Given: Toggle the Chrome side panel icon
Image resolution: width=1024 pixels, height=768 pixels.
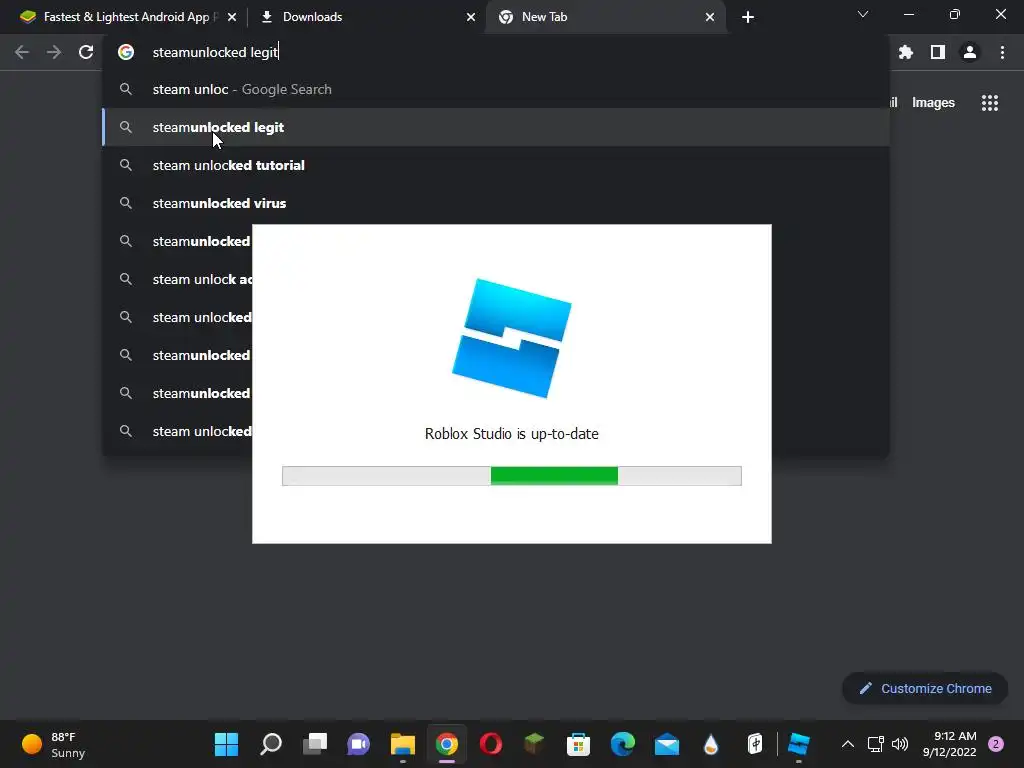Looking at the screenshot, I should point(938,52).
